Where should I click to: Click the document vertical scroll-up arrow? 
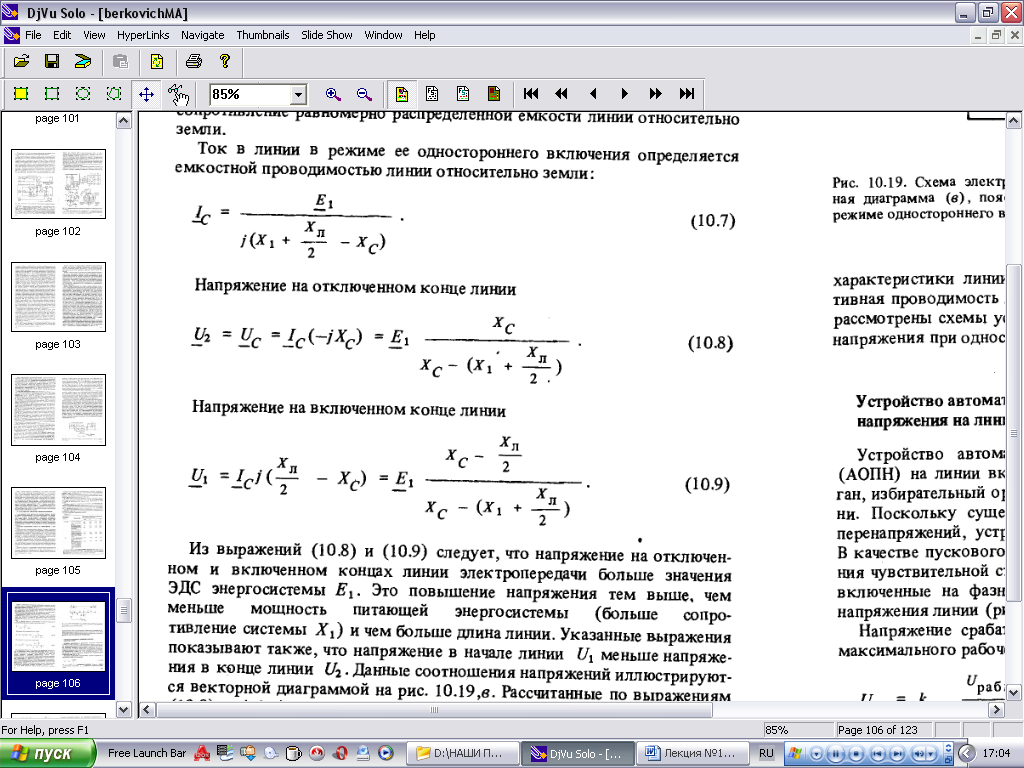click(x=1013, y=121)
